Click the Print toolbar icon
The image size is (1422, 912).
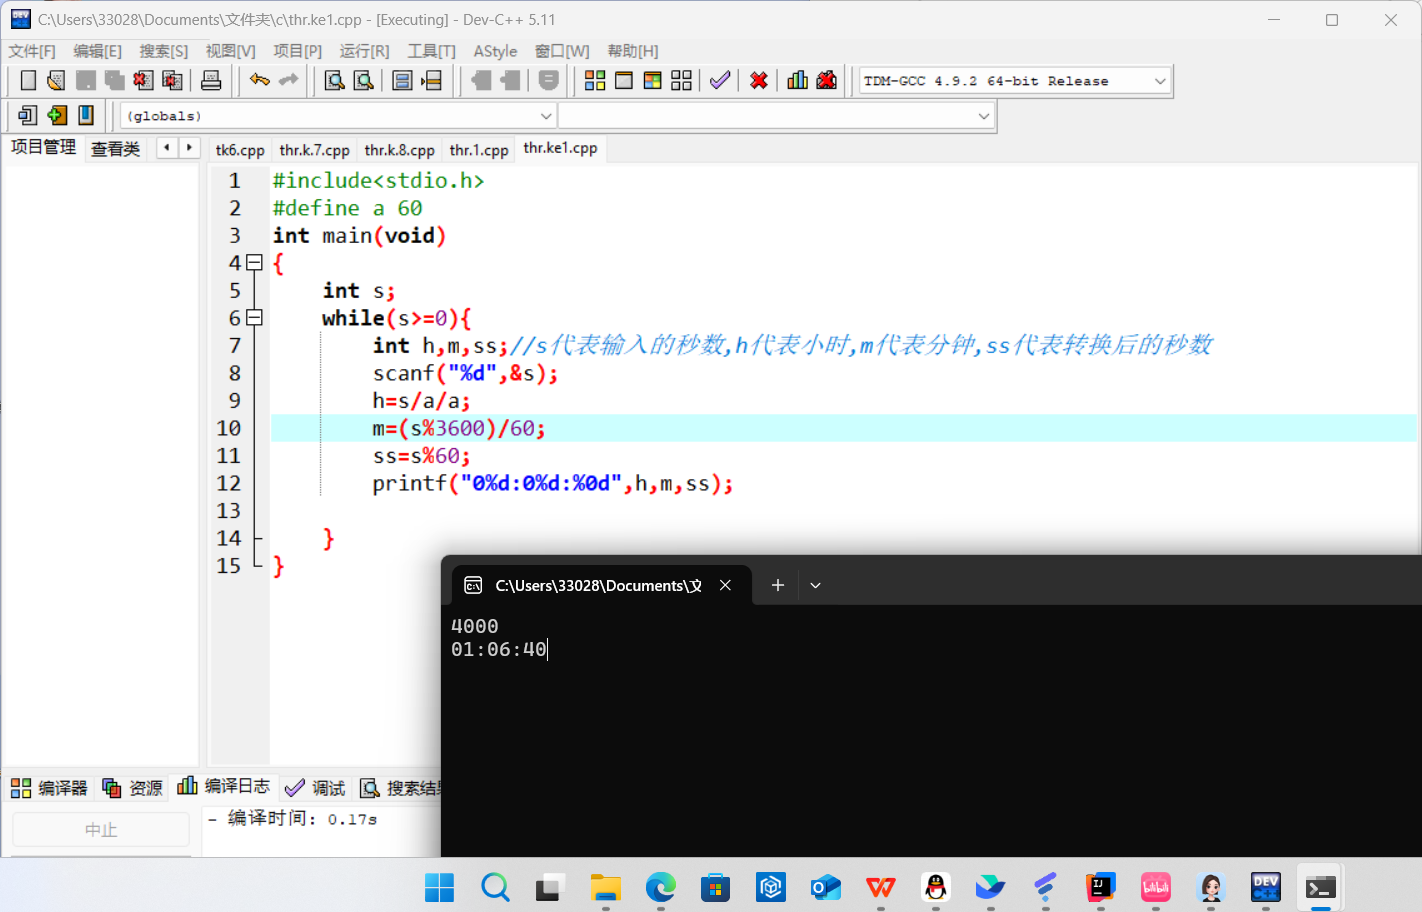click(211, 81)
